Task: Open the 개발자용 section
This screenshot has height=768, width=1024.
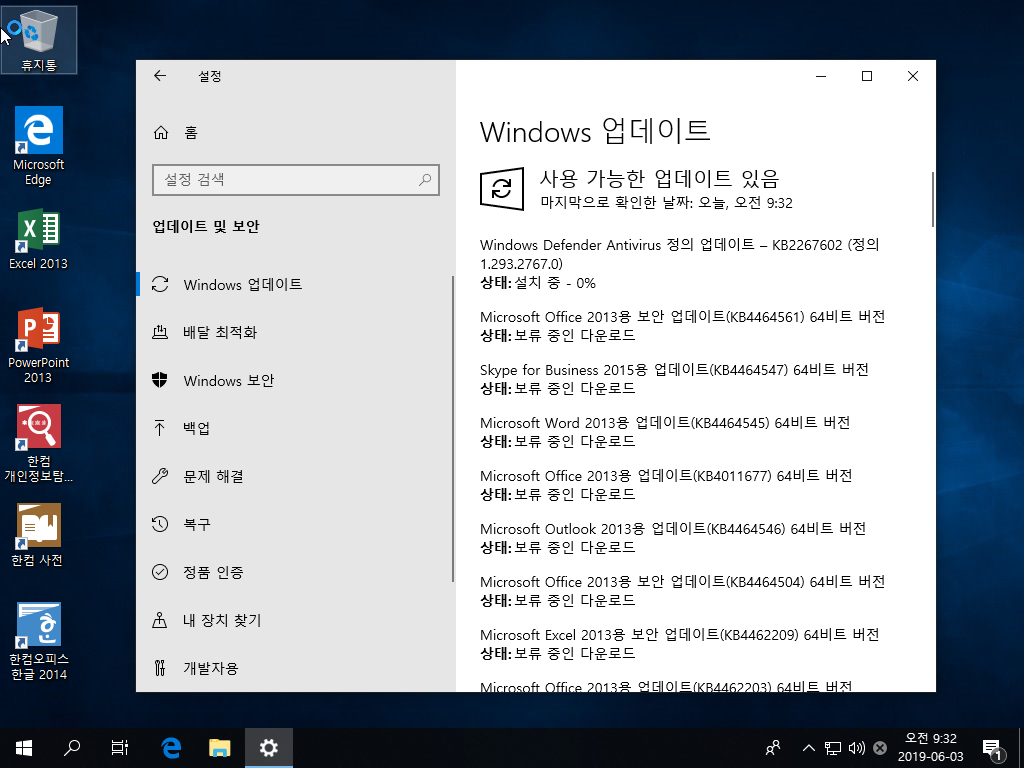Action: click(x=294, y=668)
